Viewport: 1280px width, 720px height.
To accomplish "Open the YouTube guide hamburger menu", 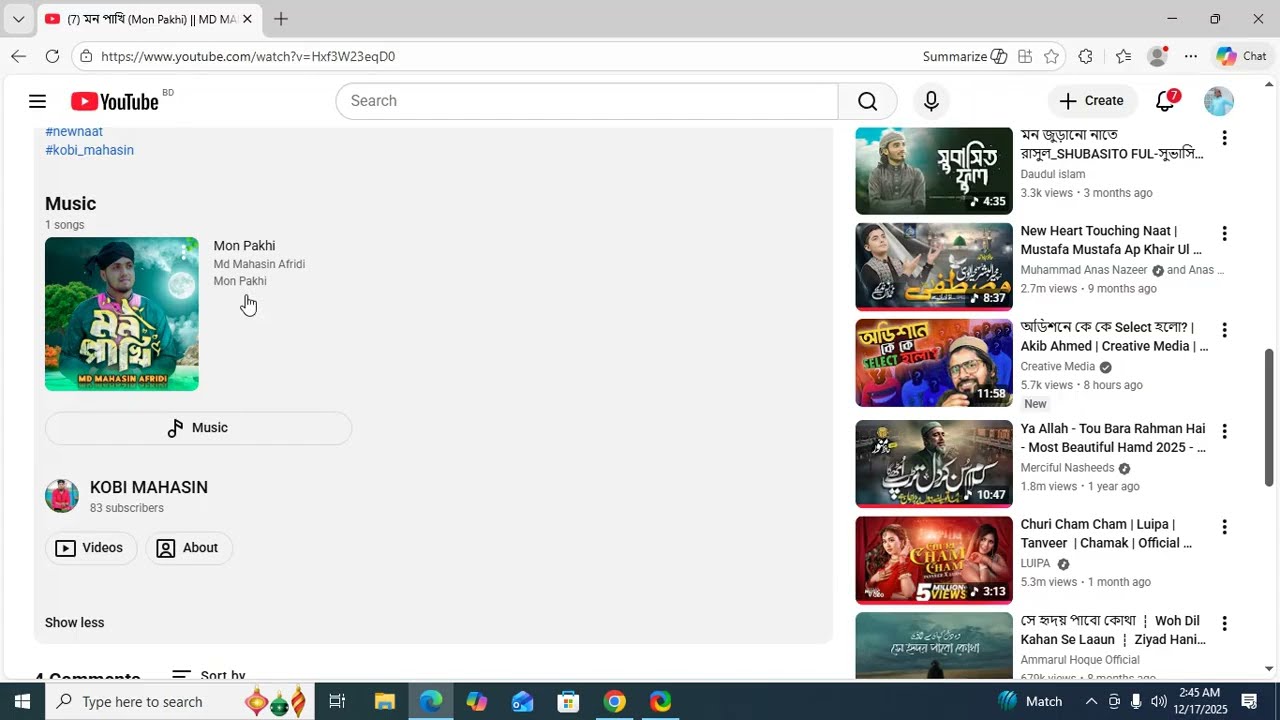I will [x=37, y=101].
